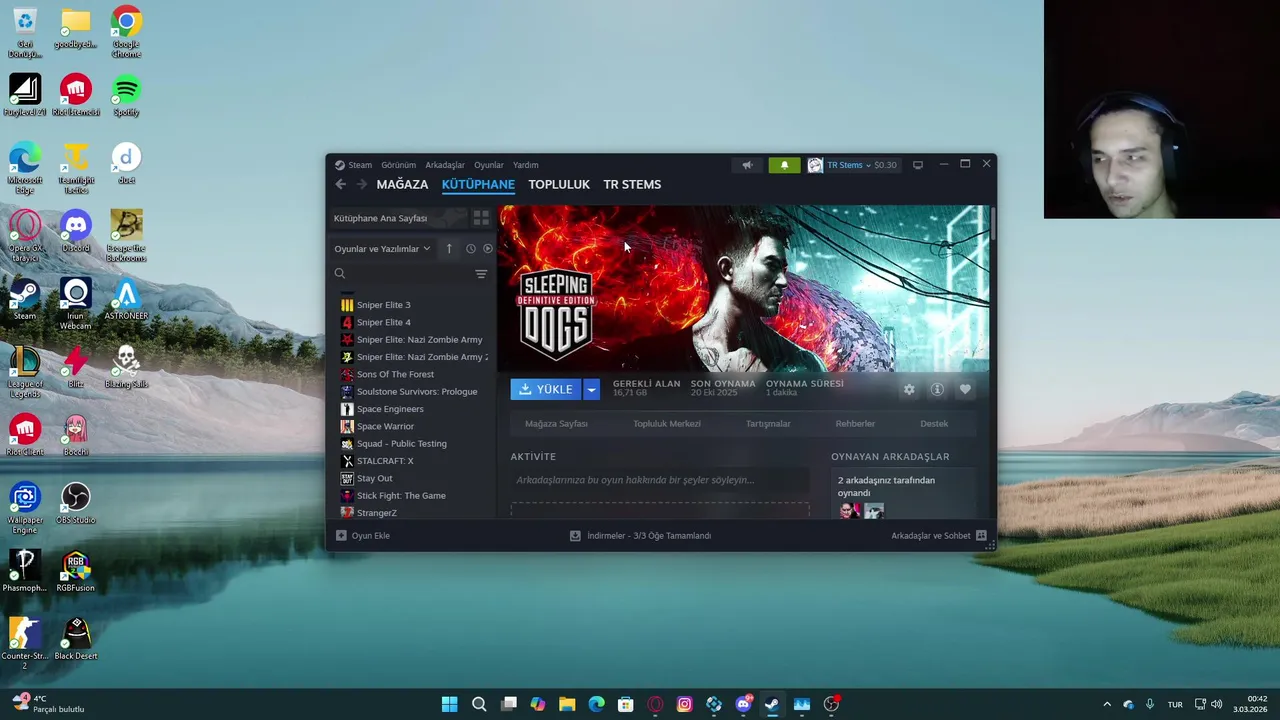The image size is (1280, 720).
Task: Switch to Big Picture mode monitor icon
Action: pos(918,165)
